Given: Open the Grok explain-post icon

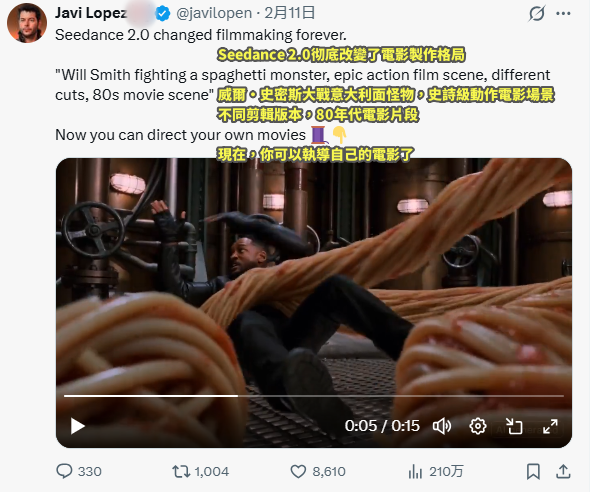Looking at the screenshot, I should 536,14.
